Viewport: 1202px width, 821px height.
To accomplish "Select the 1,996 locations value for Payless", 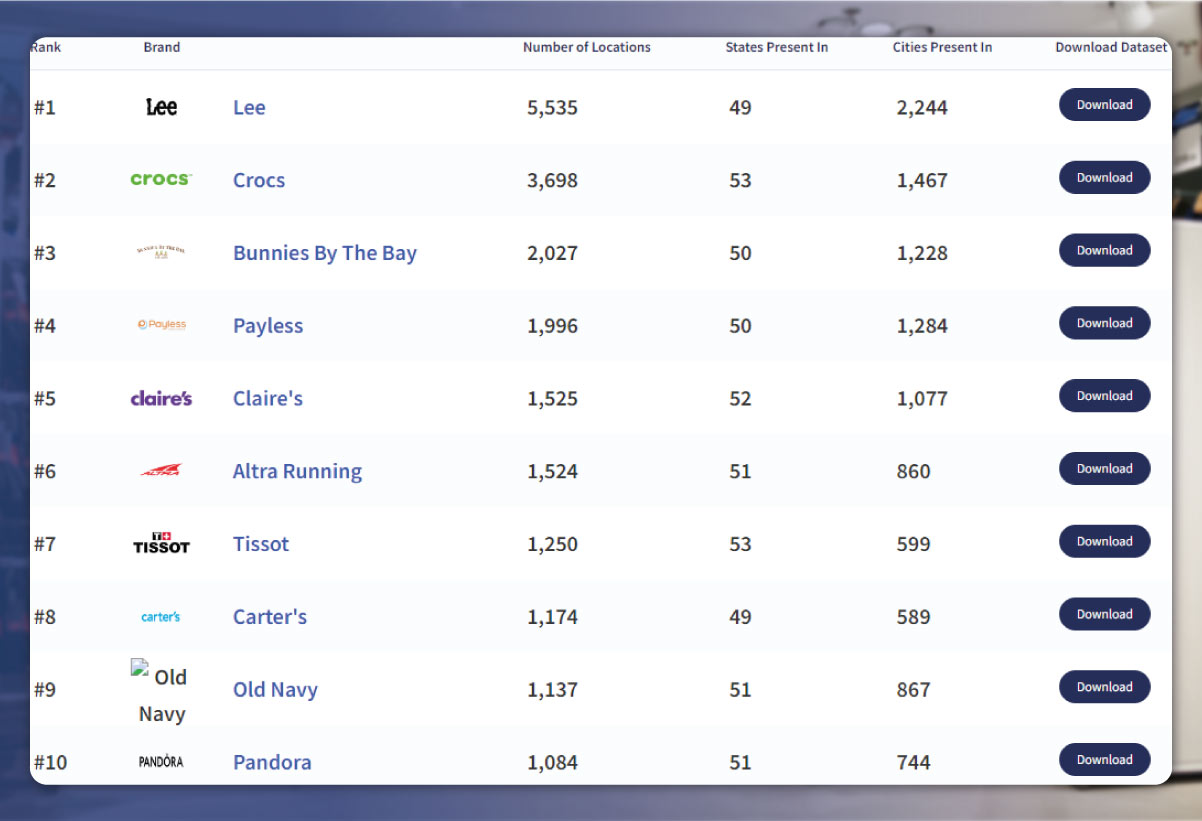I will (553, 326).
